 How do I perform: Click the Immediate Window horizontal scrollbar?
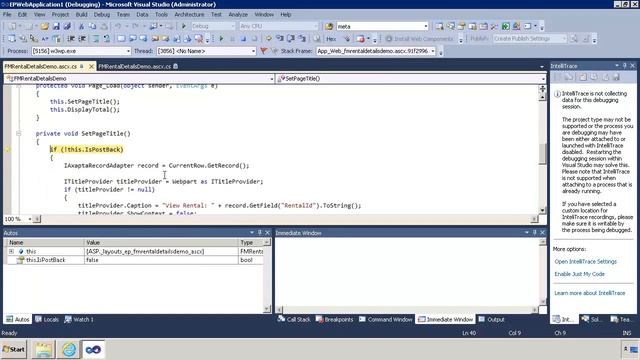[407, 310]
